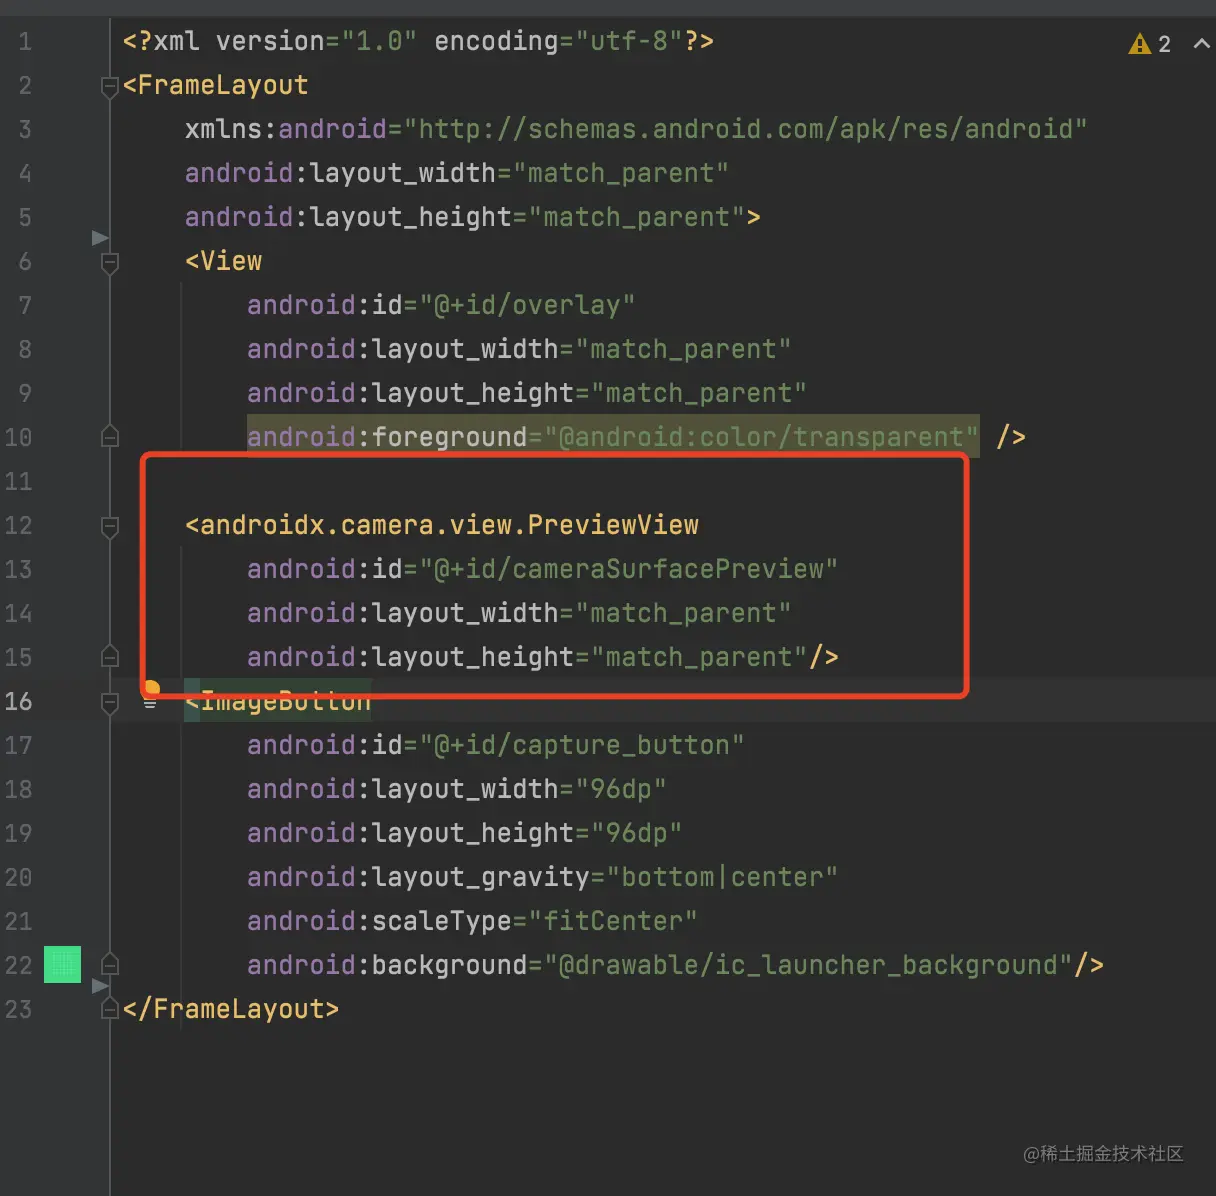The image size is (1216, 1196).
Task: Click the xmlns:android schema URL value
Action: click(x=745, y=129)
